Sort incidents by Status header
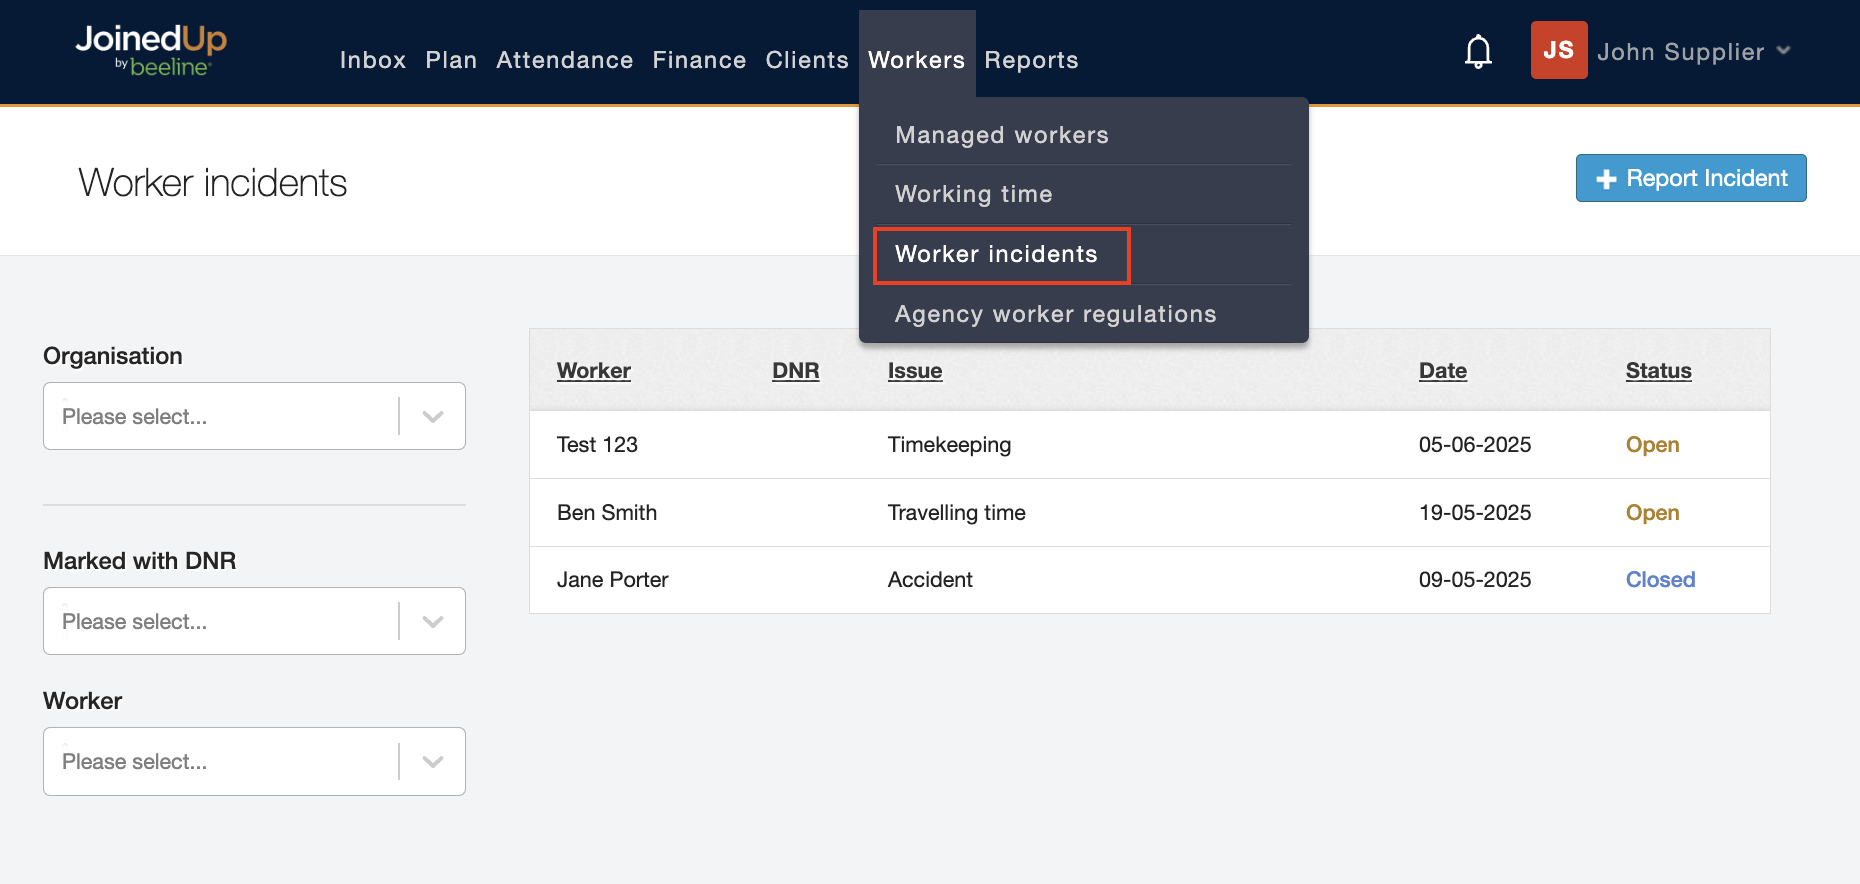This screenshot has height=884, width=1860. [1658, 371]
